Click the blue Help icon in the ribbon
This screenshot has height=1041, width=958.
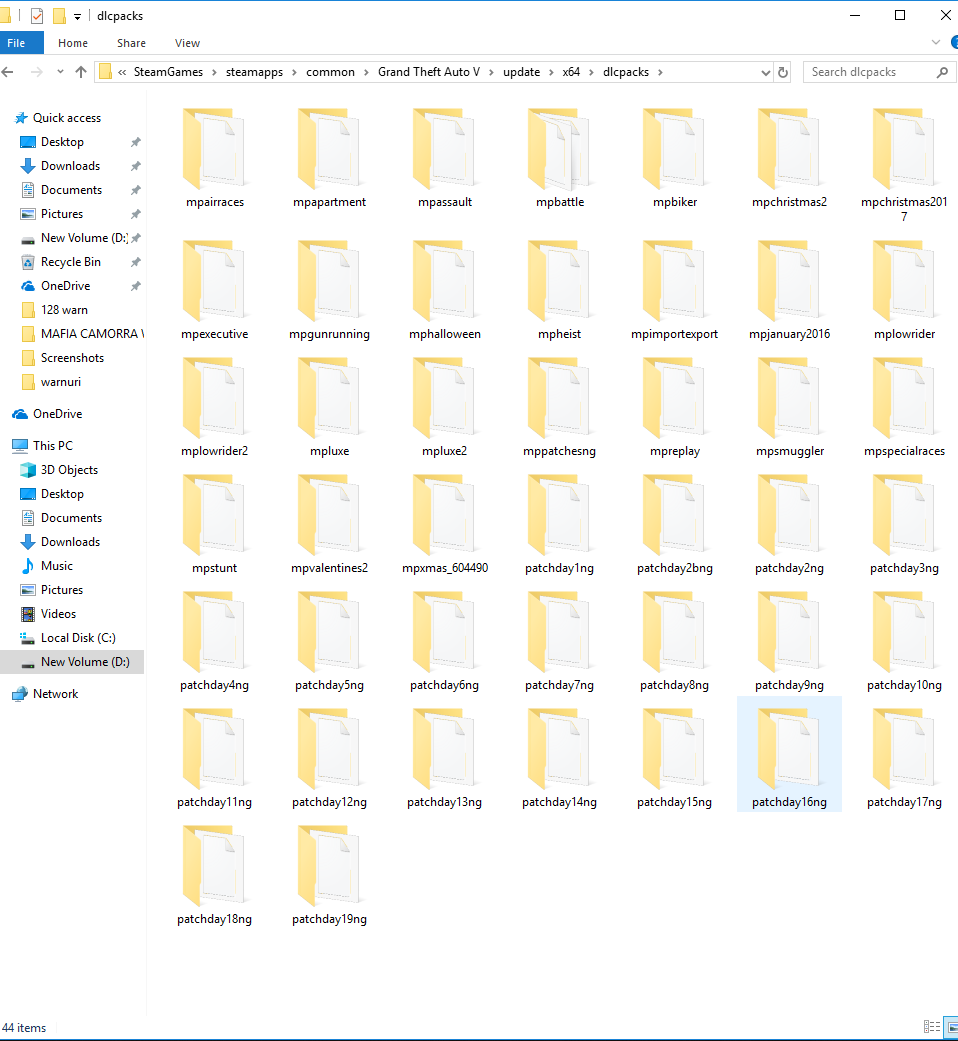(954, 42)
